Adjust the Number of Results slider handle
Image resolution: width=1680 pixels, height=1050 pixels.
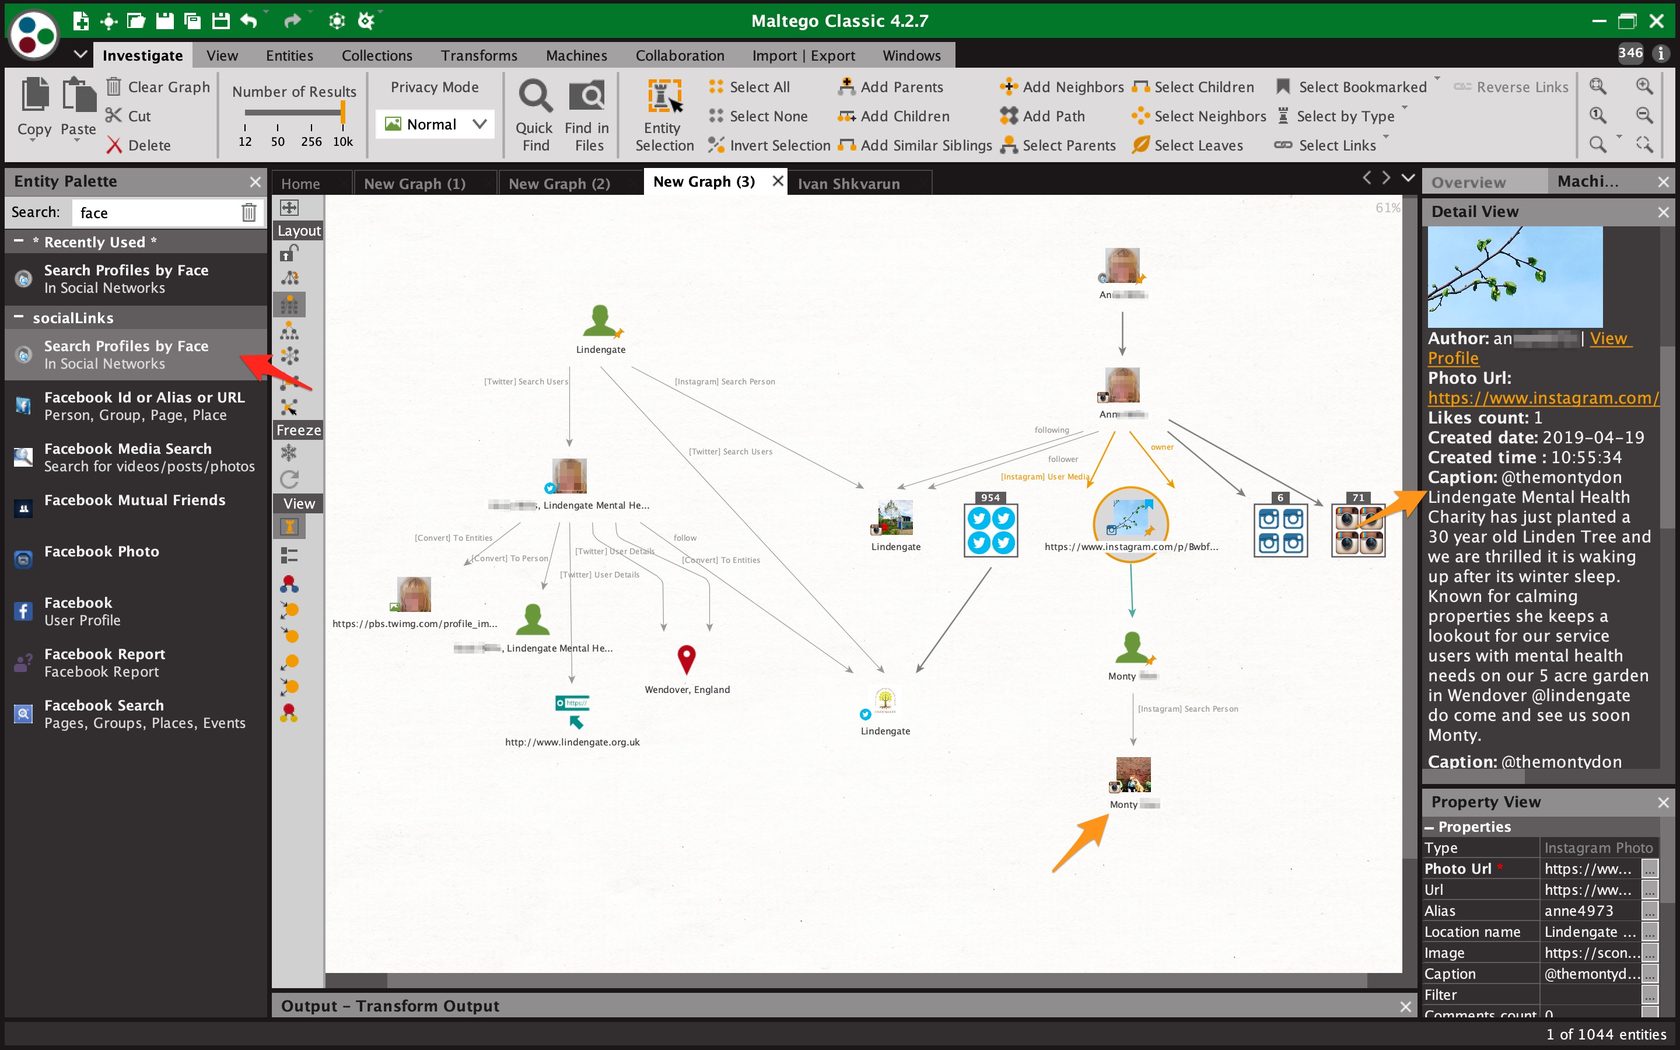click(343, 112)
